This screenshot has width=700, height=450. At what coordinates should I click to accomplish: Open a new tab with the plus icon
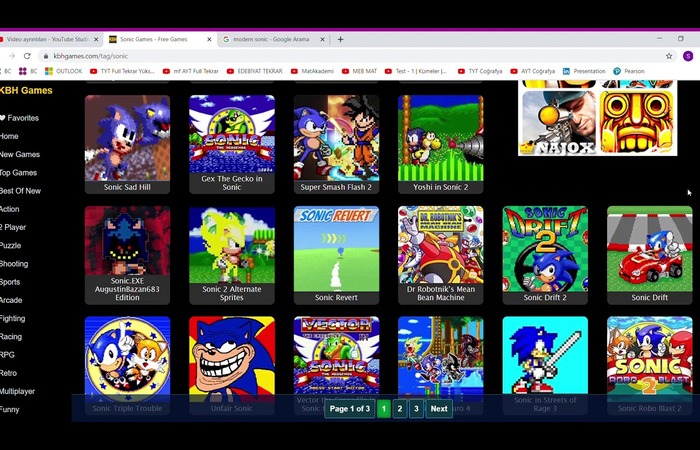[x=340, y=39]
